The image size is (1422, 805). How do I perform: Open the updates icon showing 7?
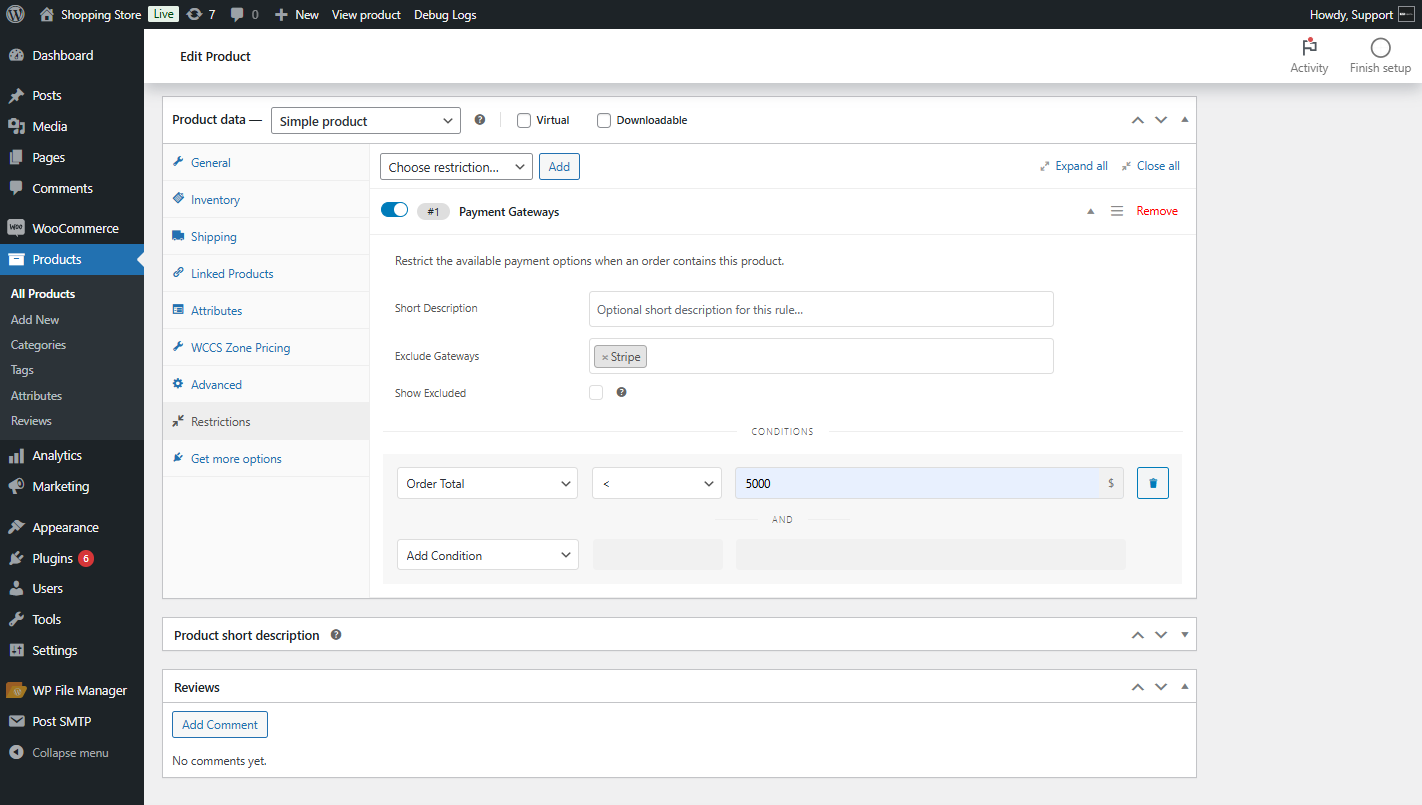point(200,15)
